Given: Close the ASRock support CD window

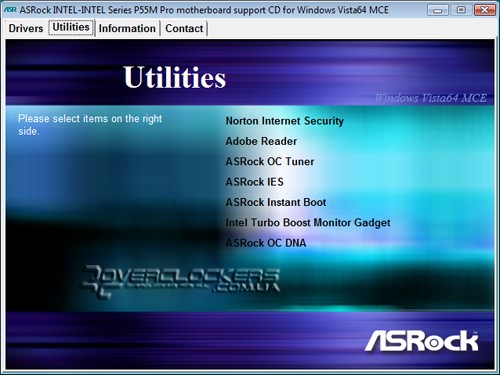Looking at the screenshot, I should click(x=484, y=10).
